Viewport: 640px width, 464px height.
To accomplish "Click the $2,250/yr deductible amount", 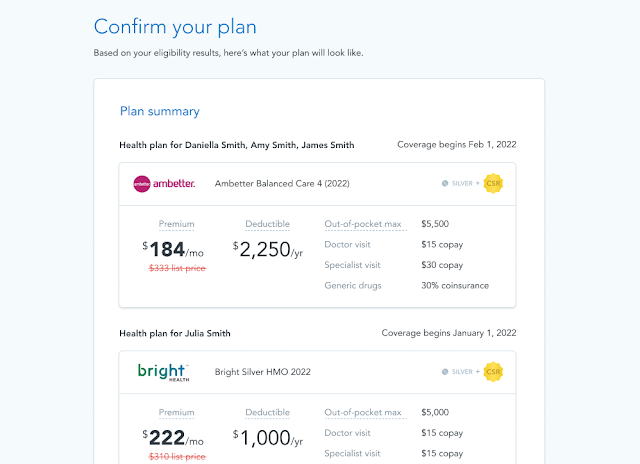I will coord(267,249).
